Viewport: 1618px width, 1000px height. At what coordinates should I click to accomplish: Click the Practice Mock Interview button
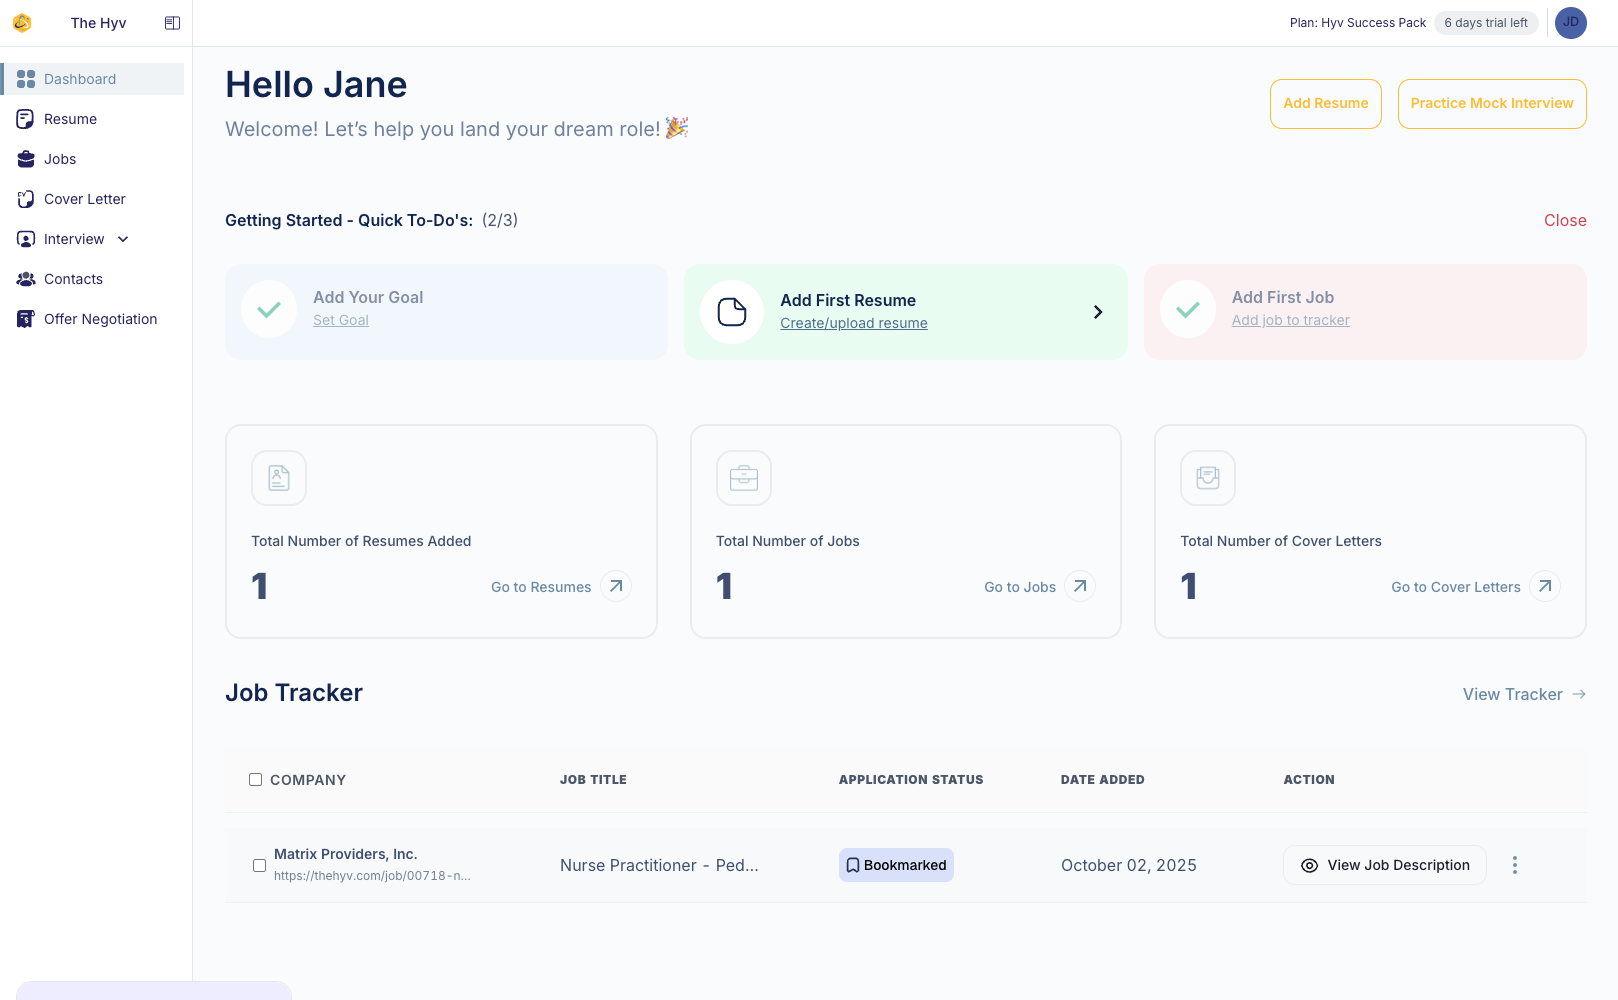tap(1491, 104)
